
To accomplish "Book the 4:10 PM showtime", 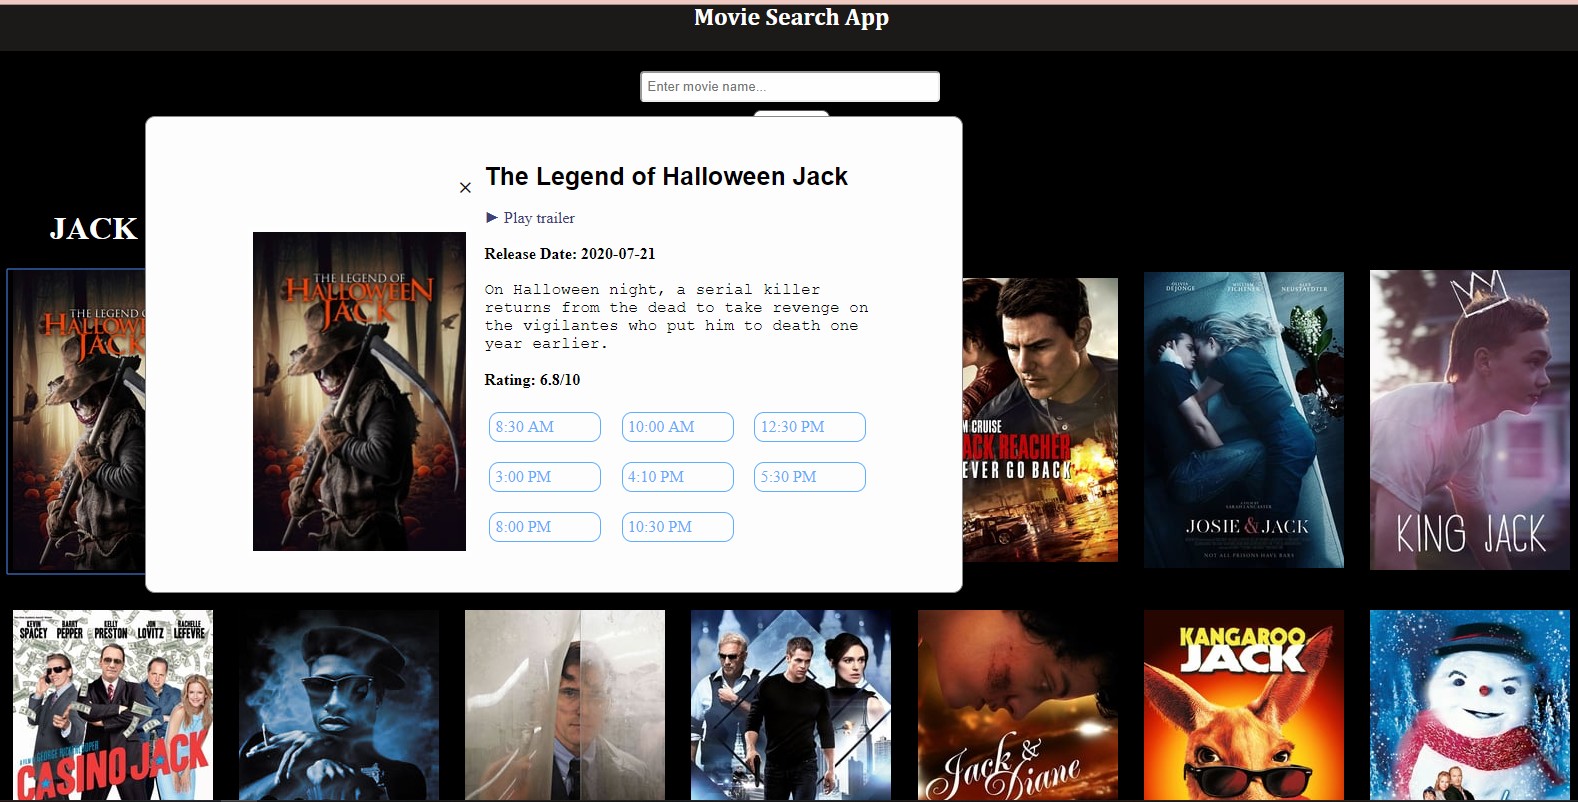I will click(x=678, y=477).
